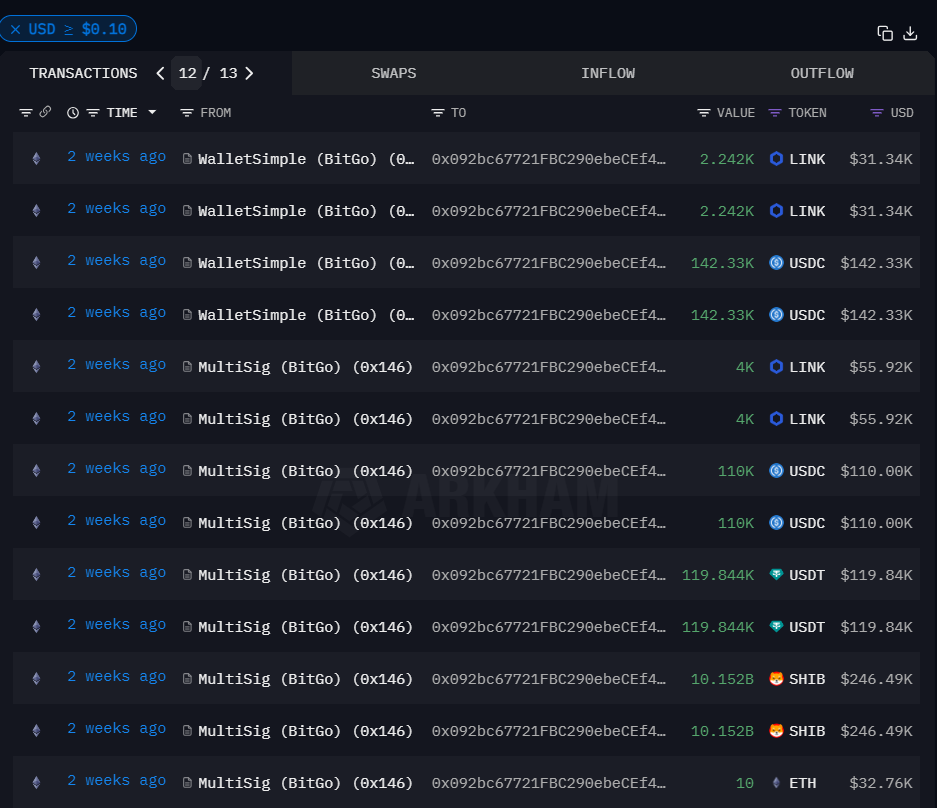Open the INFLOW tab
937x808 pixels.
pos(608,72)
